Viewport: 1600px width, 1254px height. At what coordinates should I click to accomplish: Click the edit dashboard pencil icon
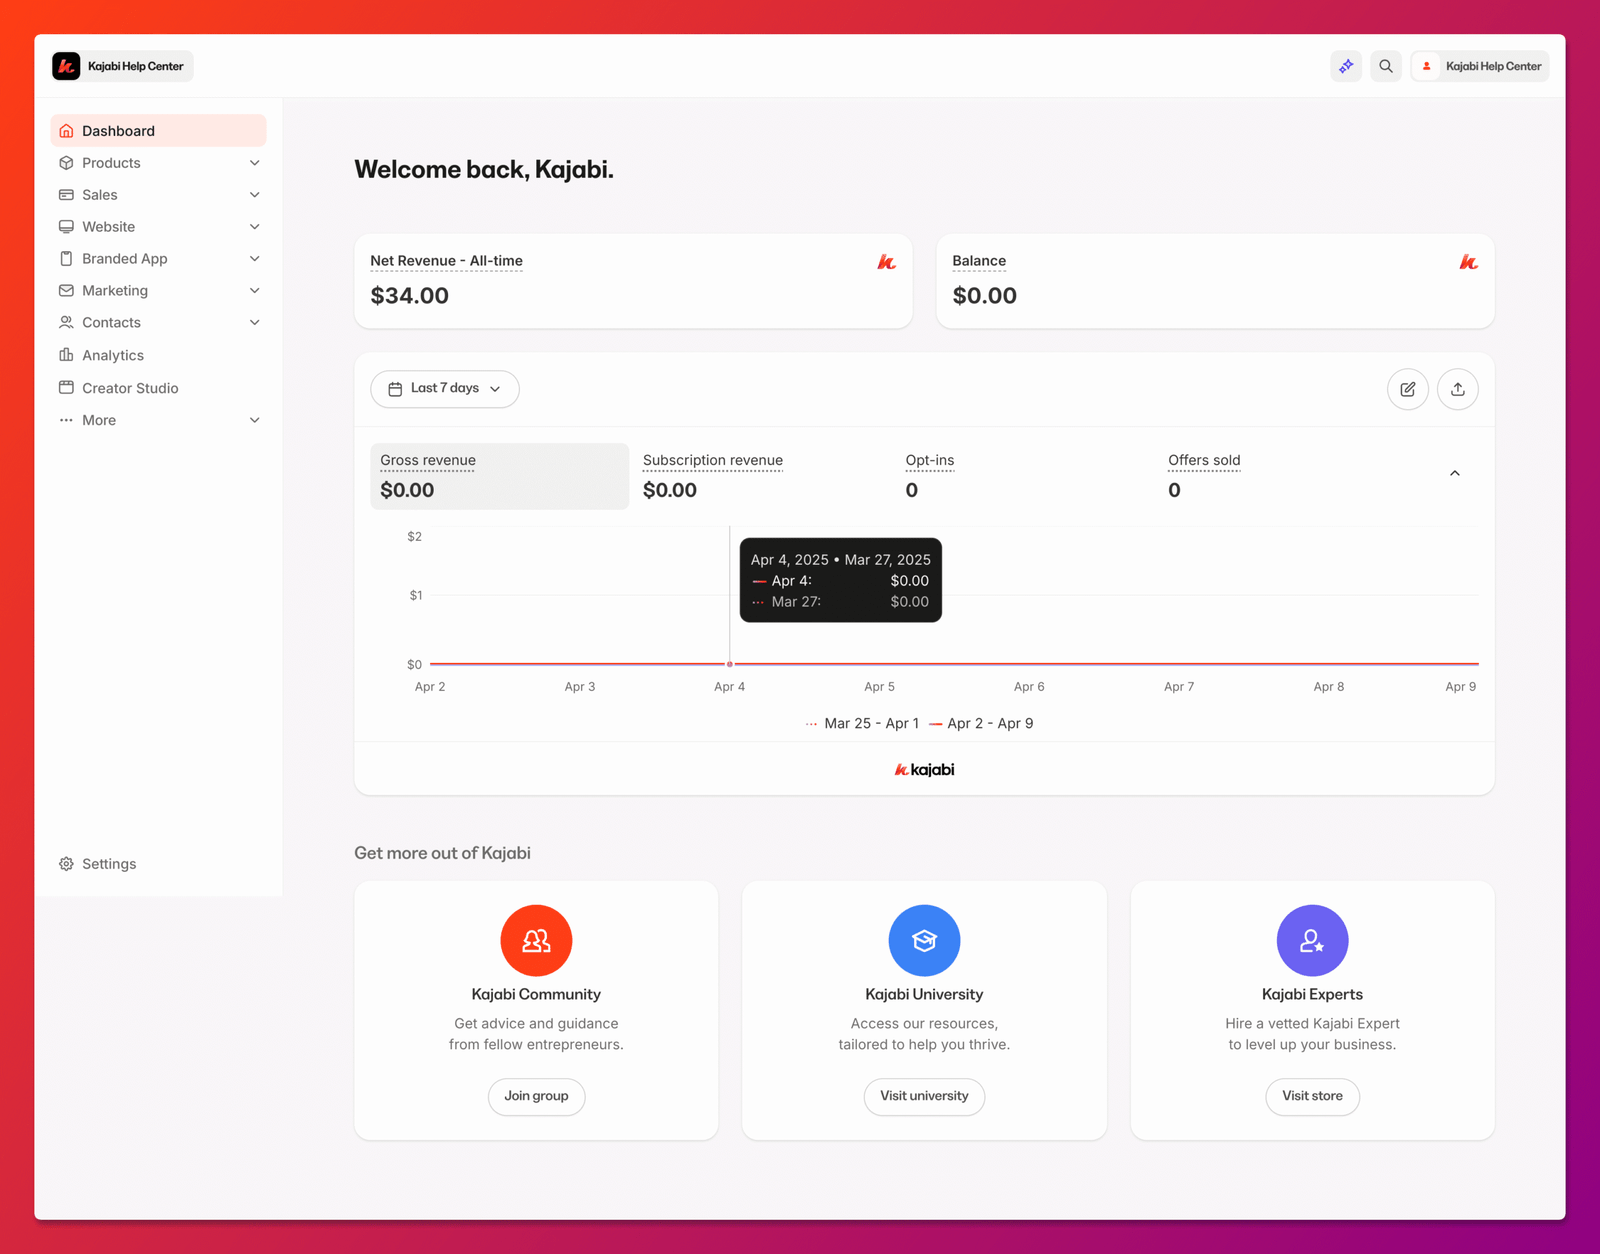[1407, 389]
